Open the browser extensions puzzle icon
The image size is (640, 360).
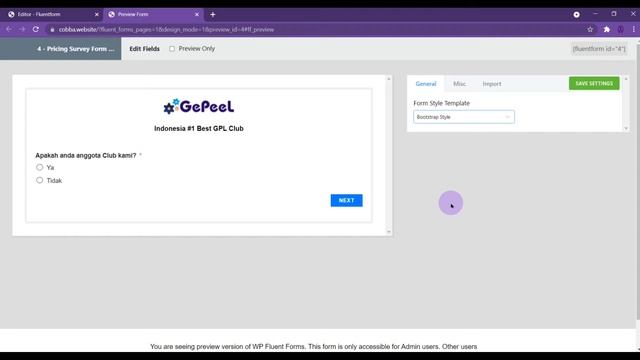(607, 29)
